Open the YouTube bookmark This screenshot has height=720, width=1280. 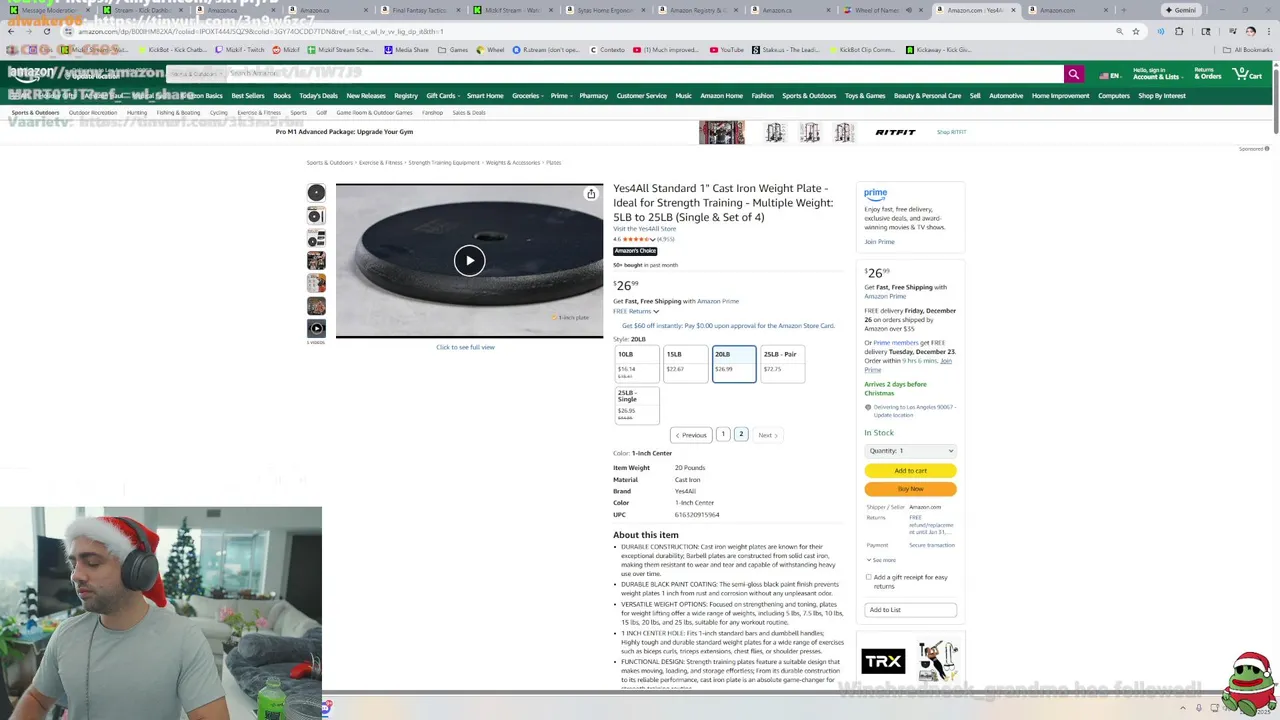coord(727,49)
